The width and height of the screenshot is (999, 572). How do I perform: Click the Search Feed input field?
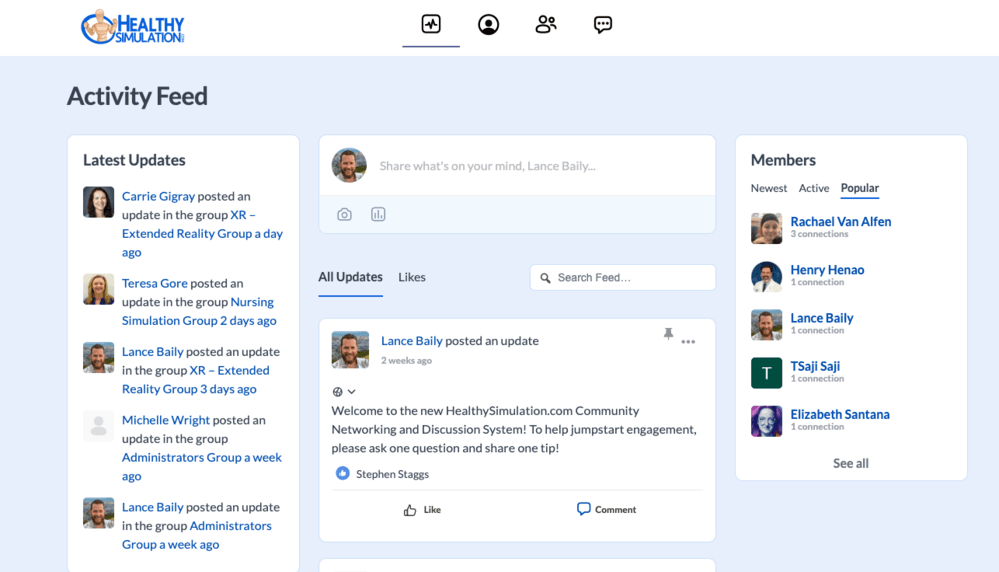point(622,278)
